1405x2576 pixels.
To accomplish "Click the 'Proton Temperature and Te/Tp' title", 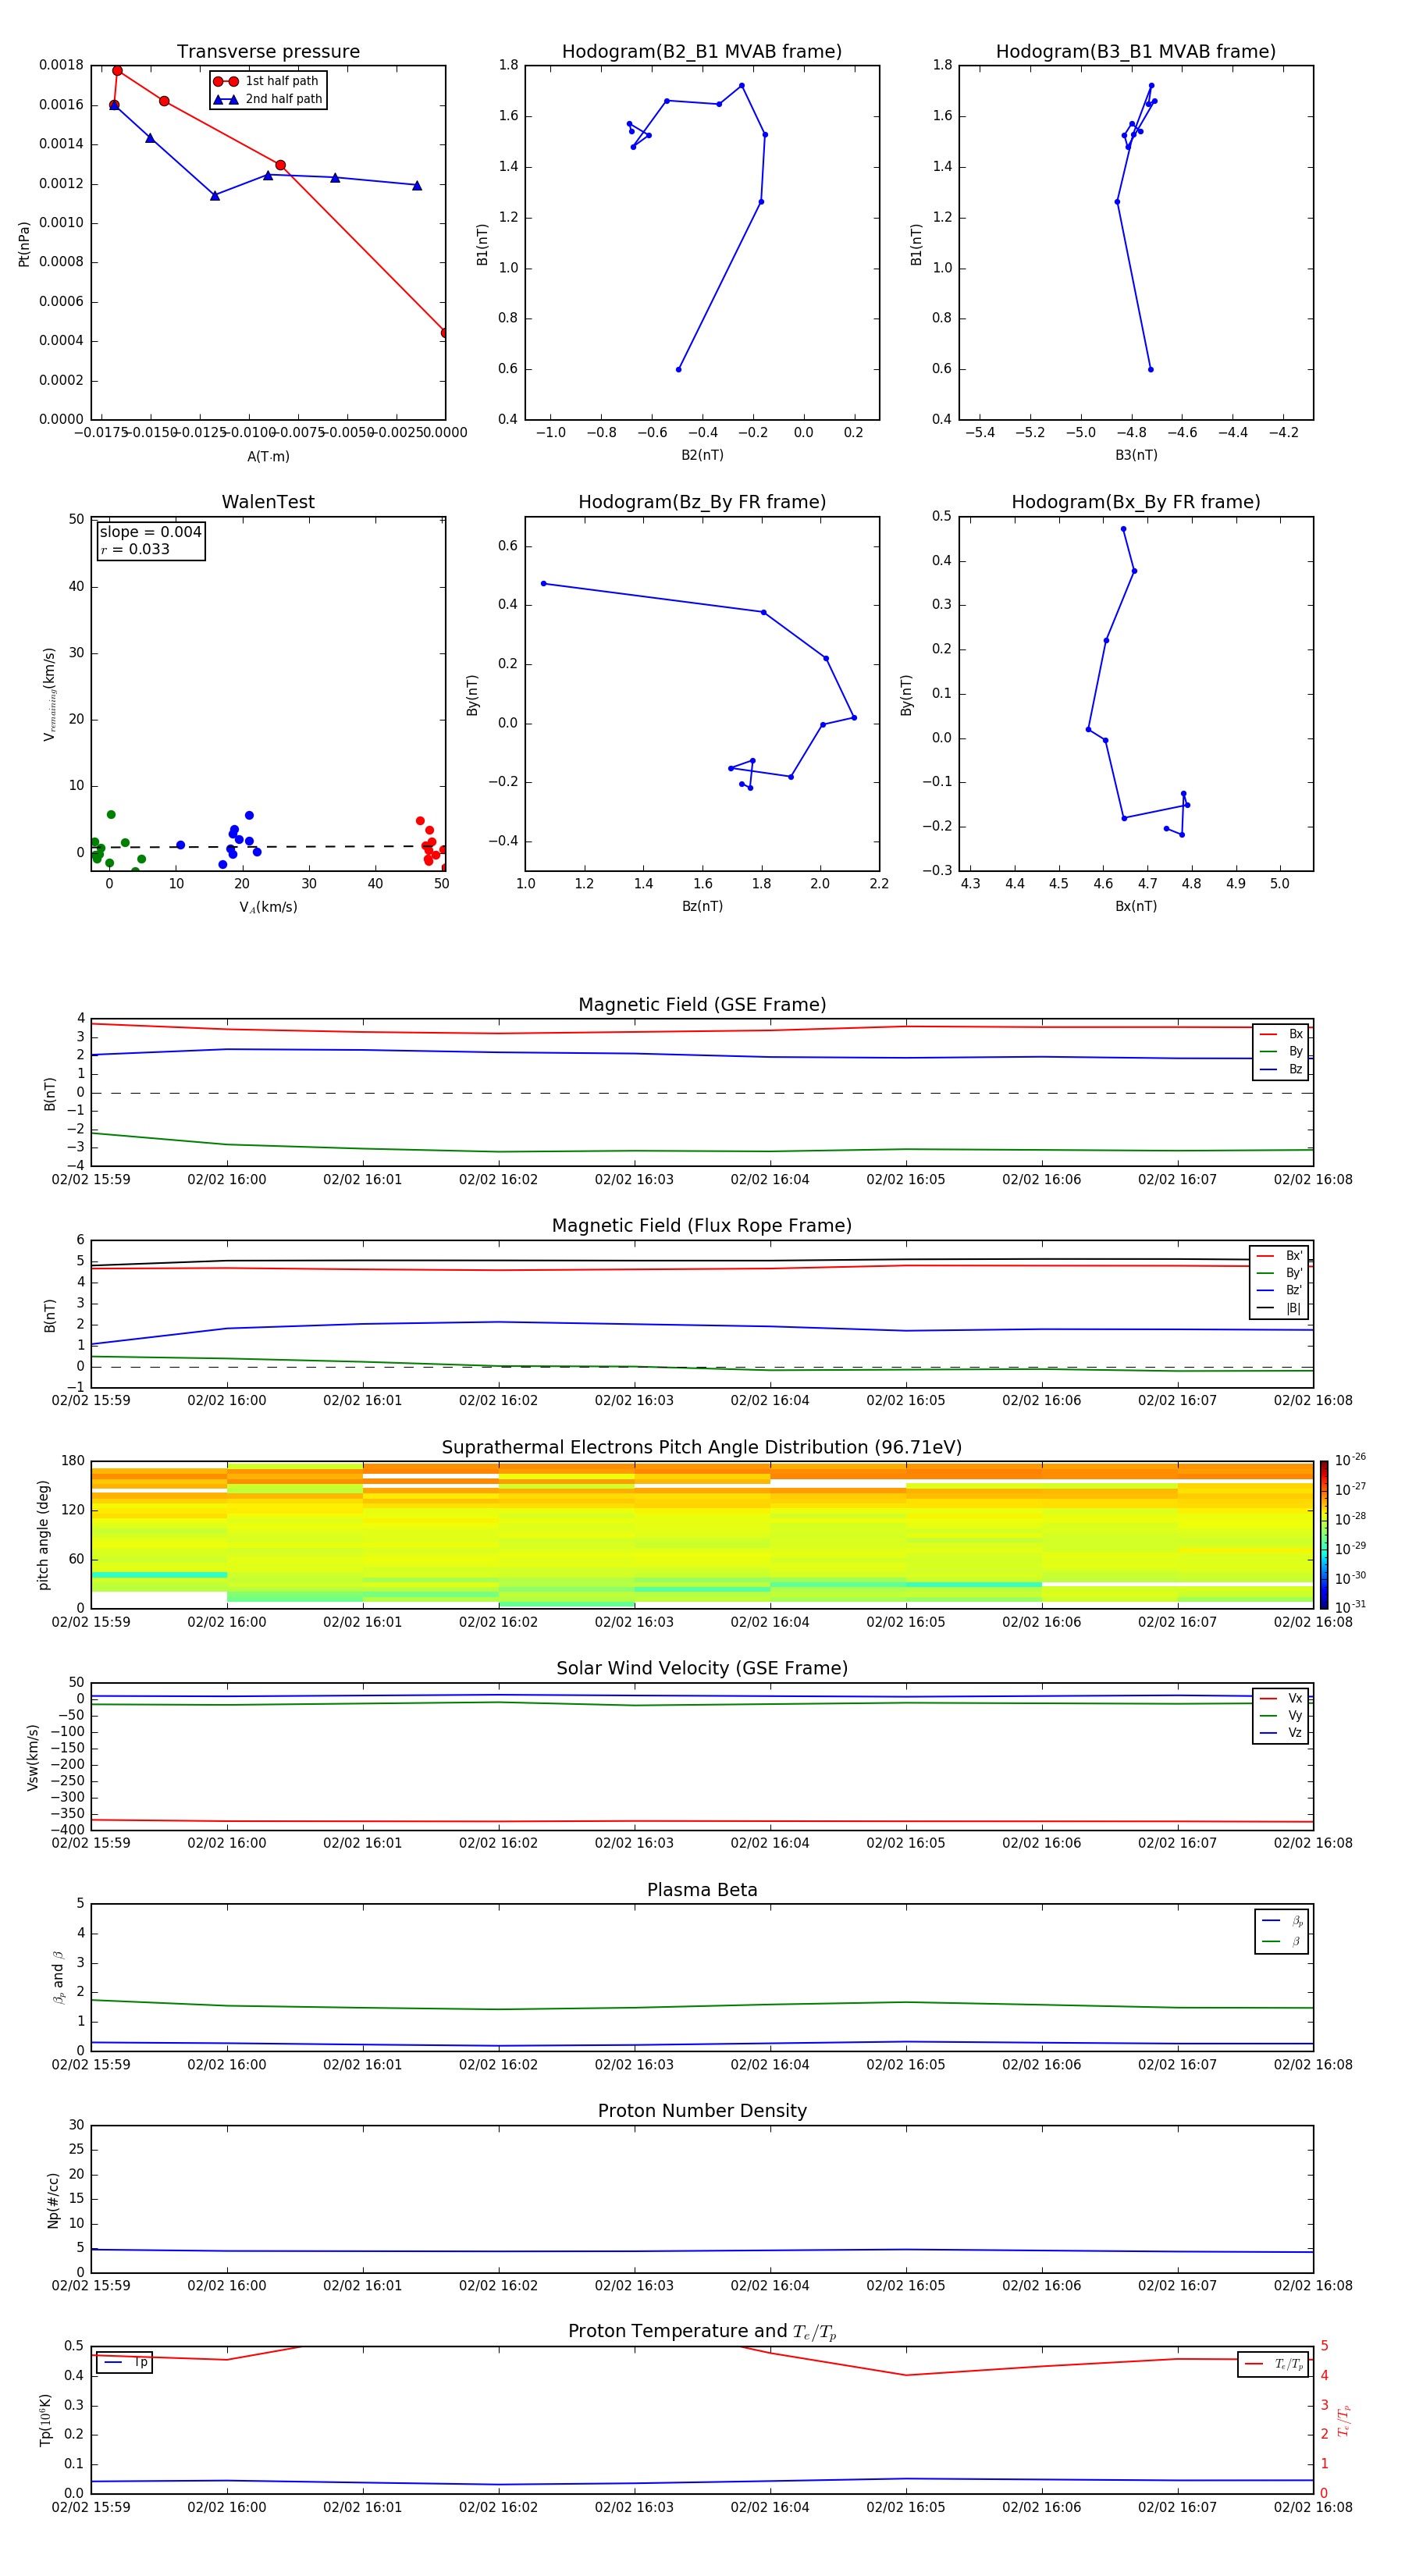I will point(702,2331).
